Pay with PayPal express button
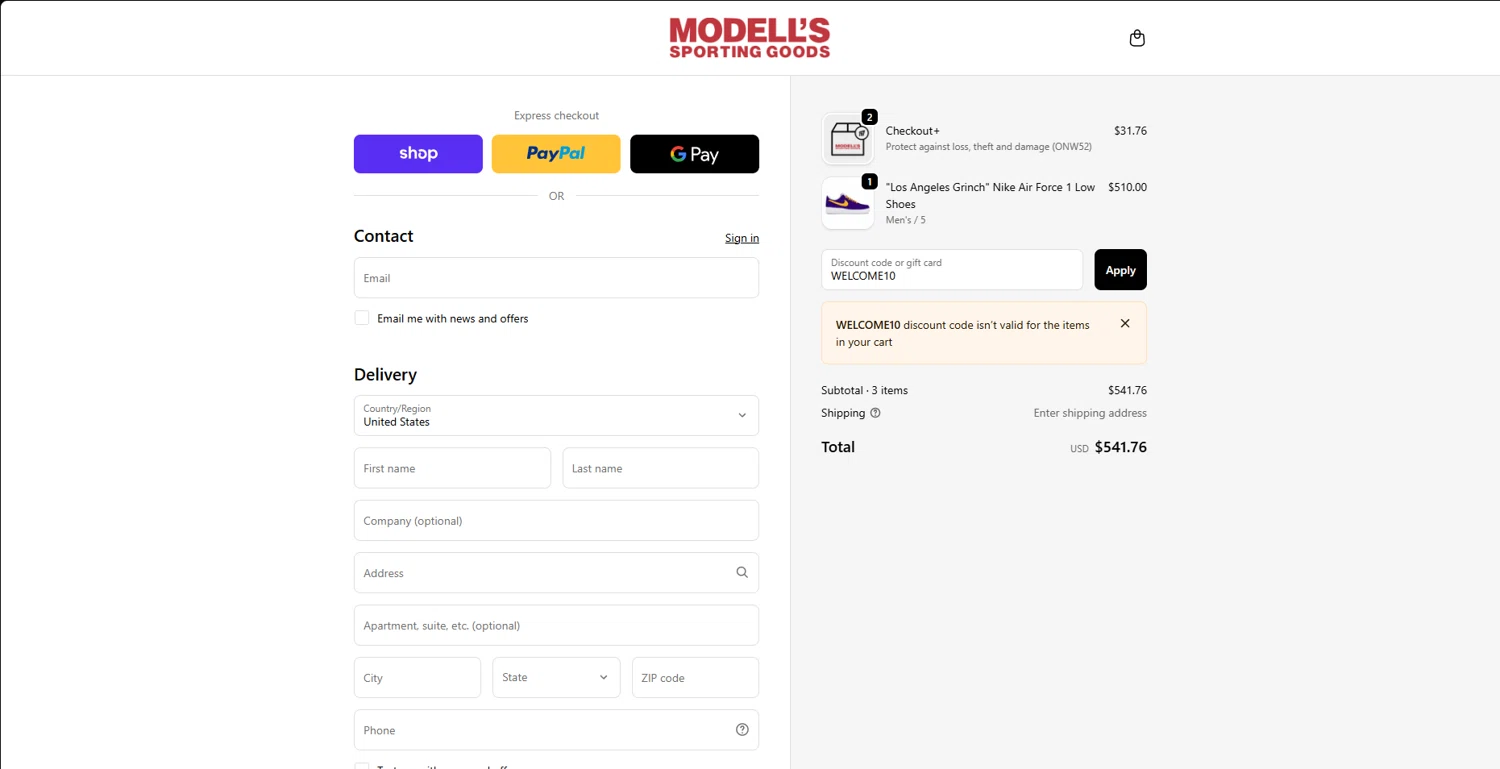The image size is (1500, 769). (556, 154)
